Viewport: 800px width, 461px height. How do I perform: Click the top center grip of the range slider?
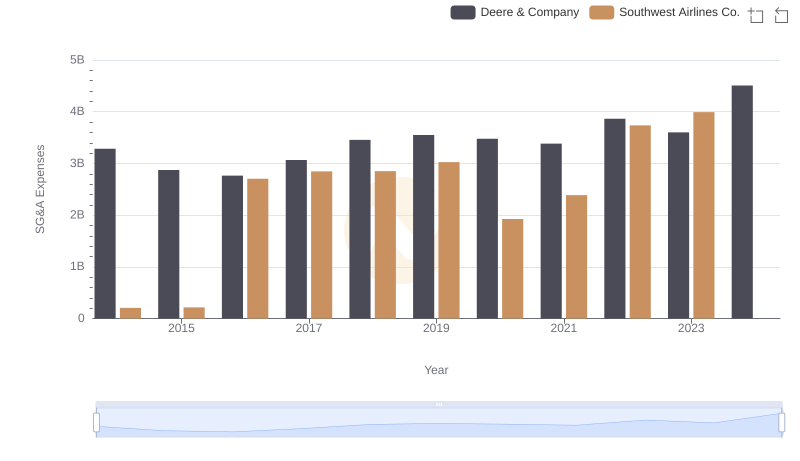[439, 404]
